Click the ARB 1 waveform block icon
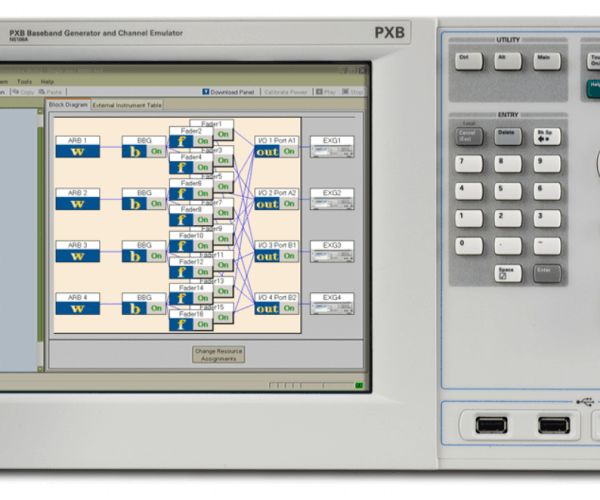This screenshot has width=600, height=500. [x=78, y=151]
